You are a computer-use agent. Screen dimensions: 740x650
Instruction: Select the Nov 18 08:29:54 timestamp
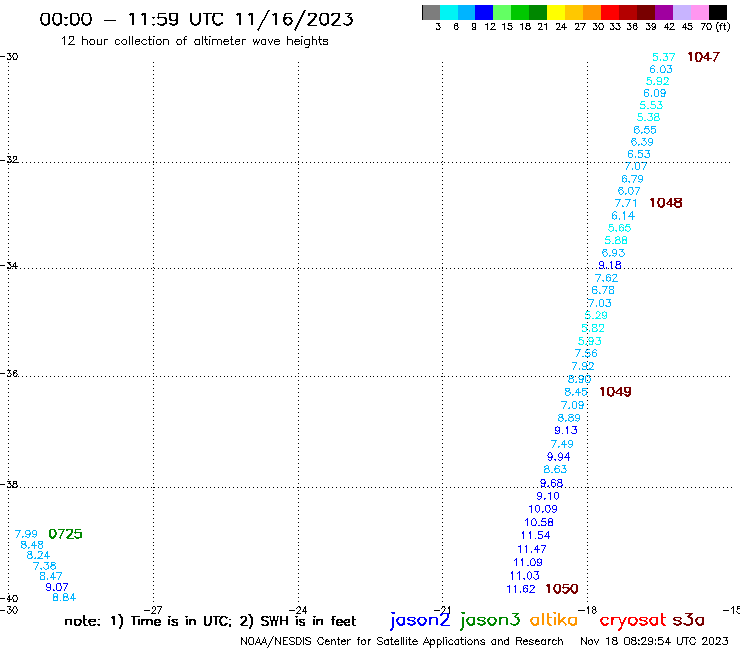(x=654, y=641)
